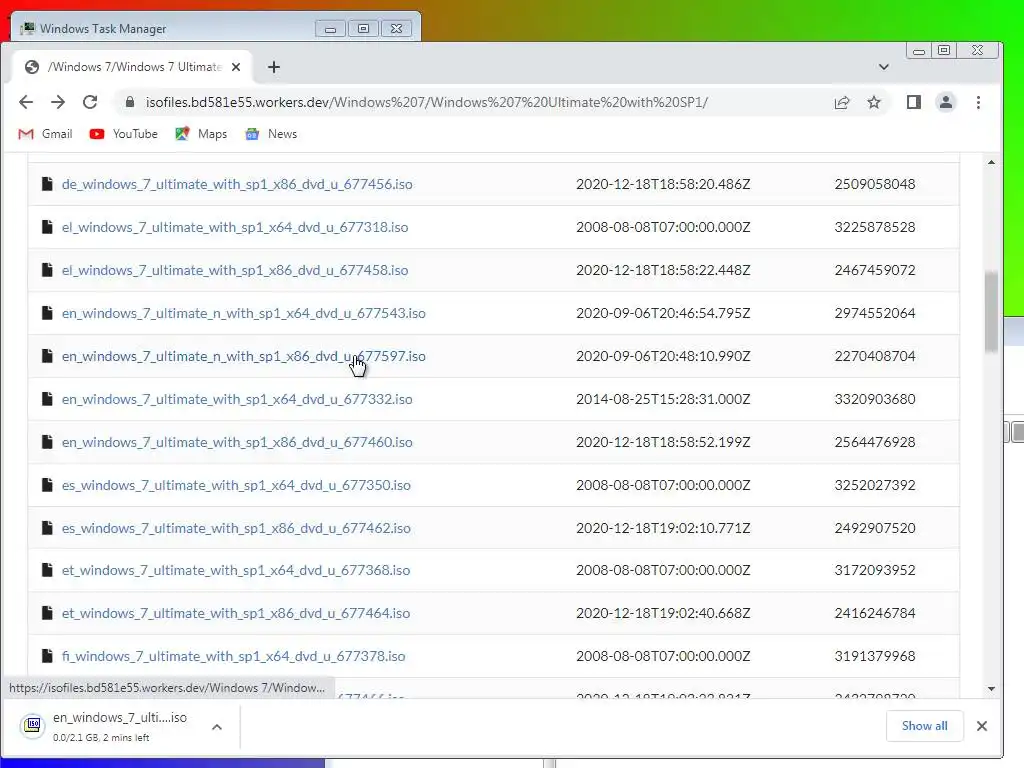Download es_windows_7_ultimate x64 677350 iso
The image size is (1024, 768).
(x=236, y=485)
